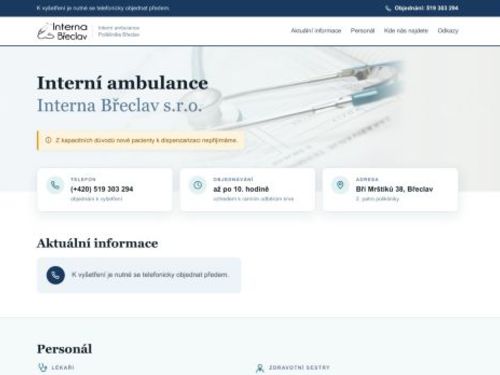This screenshot has height=375, width=500.
Task: Click the round phone icon under Aktuální informace
Action: point(56,275)
